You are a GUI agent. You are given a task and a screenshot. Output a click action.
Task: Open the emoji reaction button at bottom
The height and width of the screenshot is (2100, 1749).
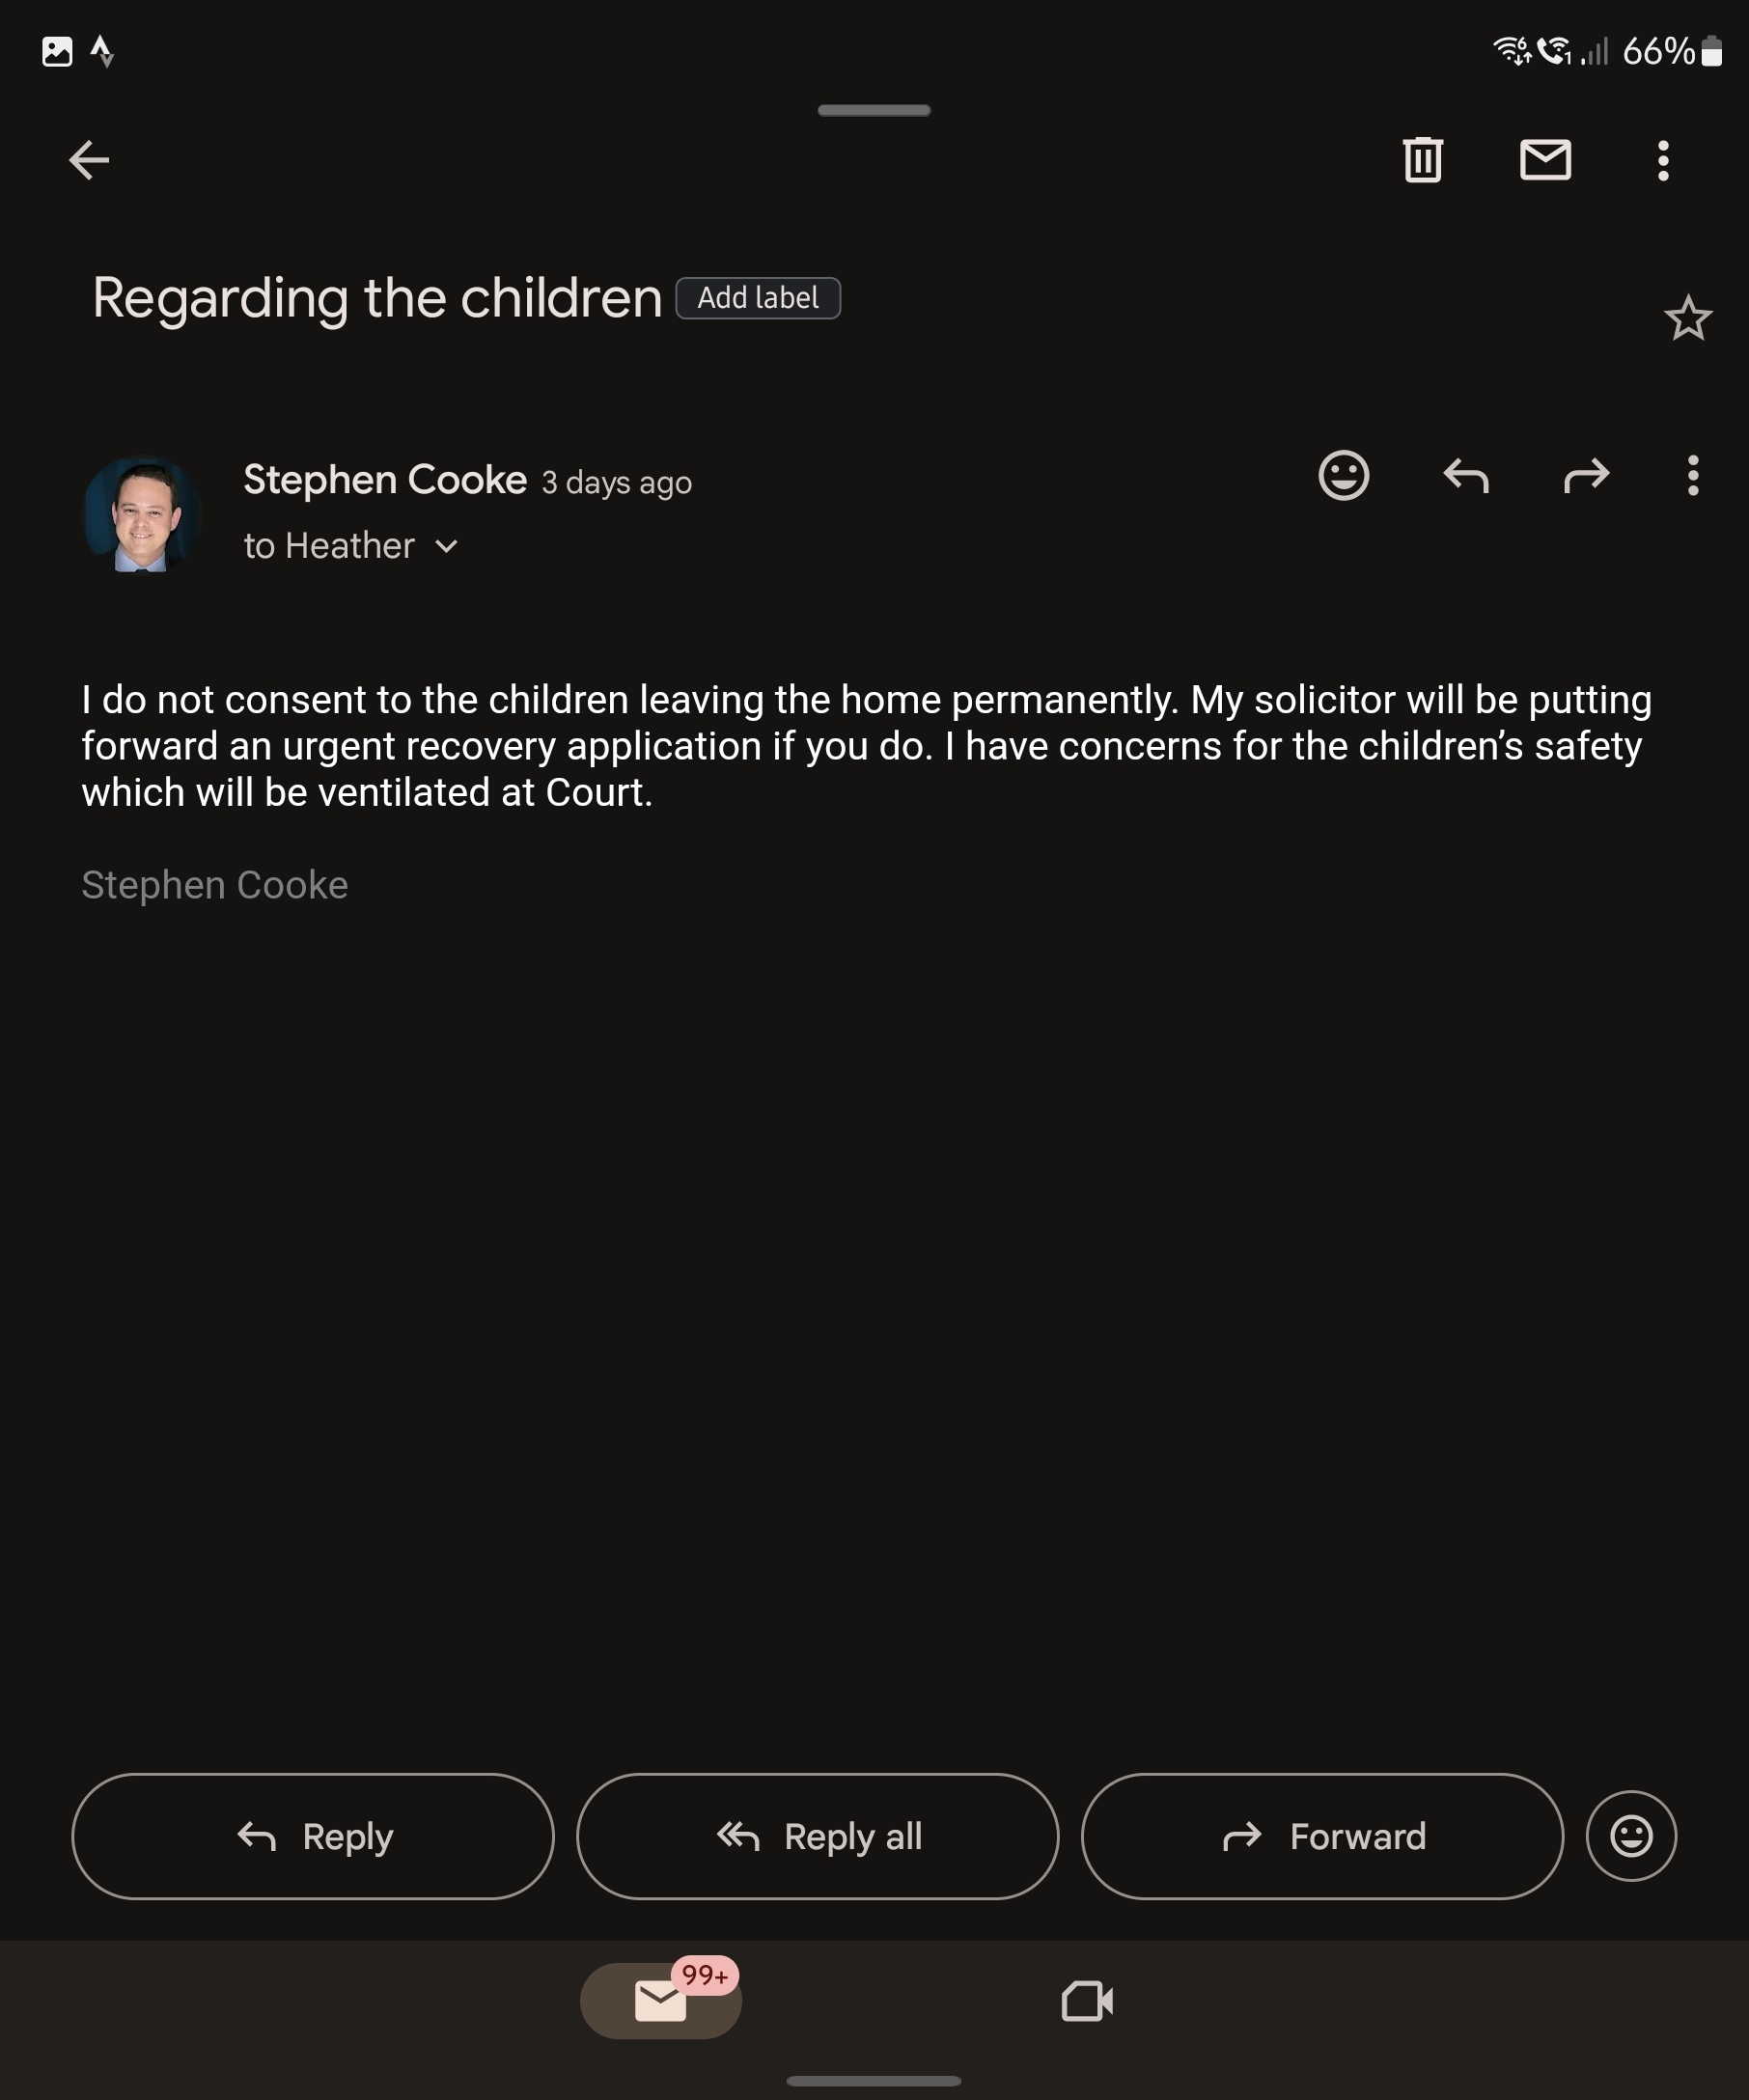coord(1630,1836)
